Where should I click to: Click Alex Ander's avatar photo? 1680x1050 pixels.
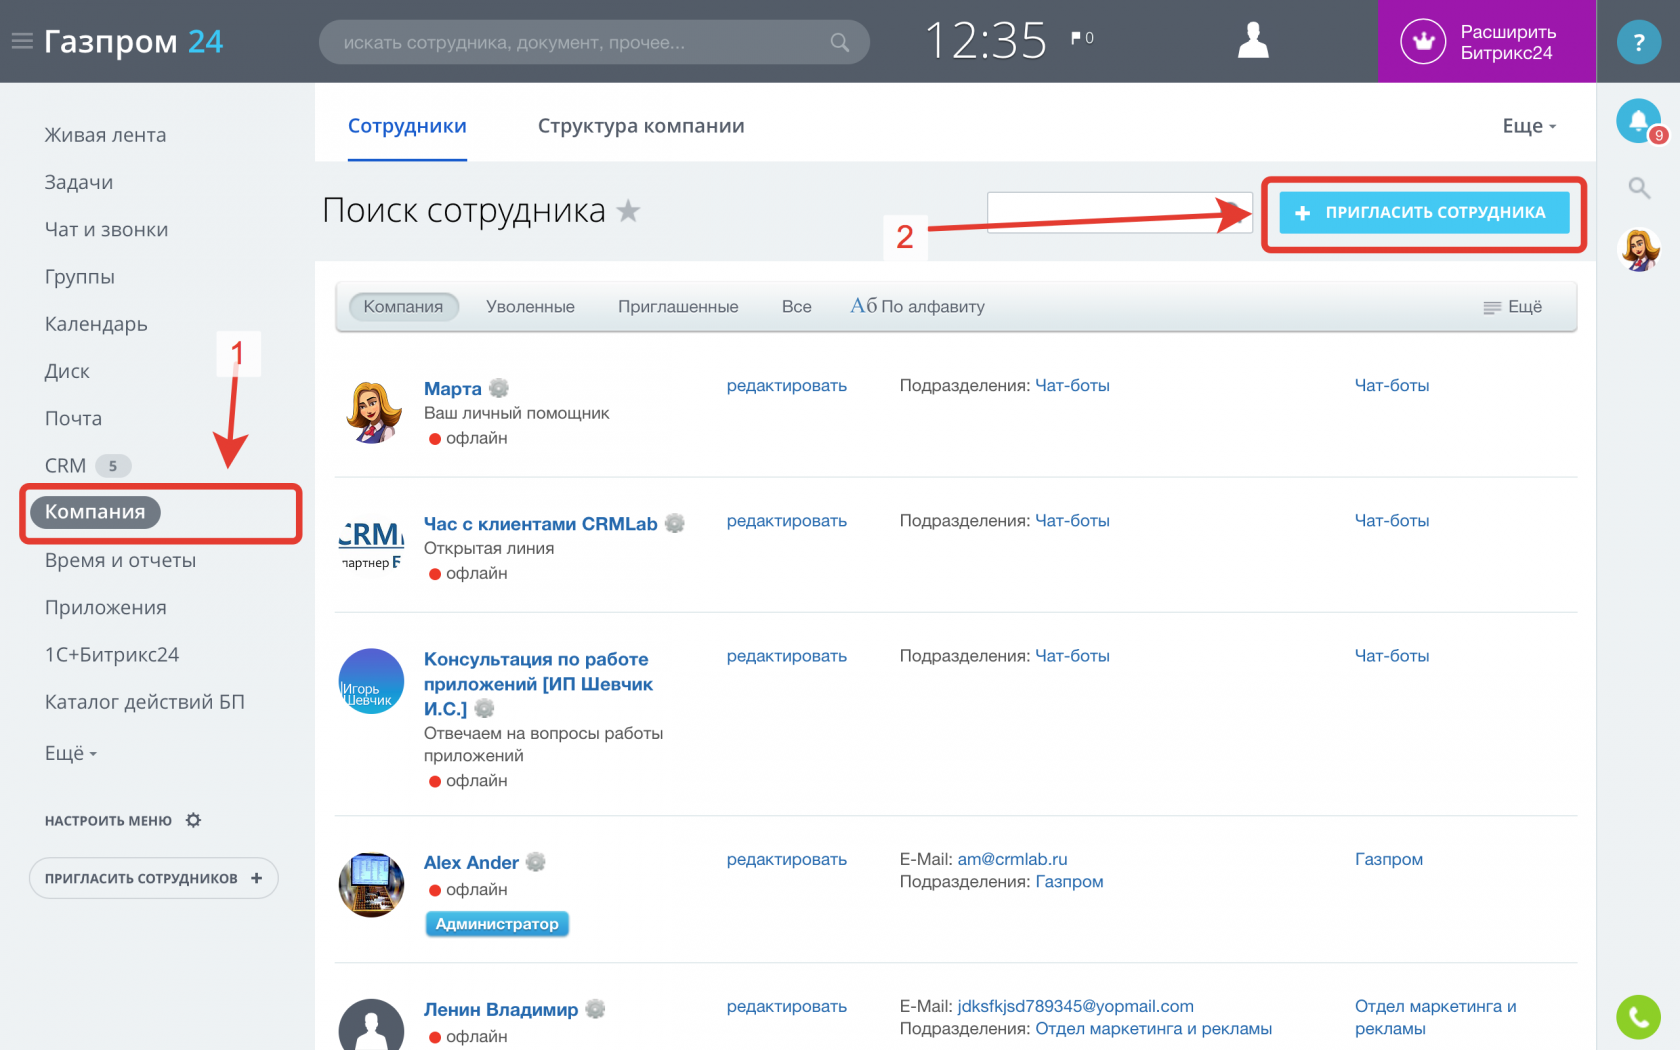click(372, 885)
